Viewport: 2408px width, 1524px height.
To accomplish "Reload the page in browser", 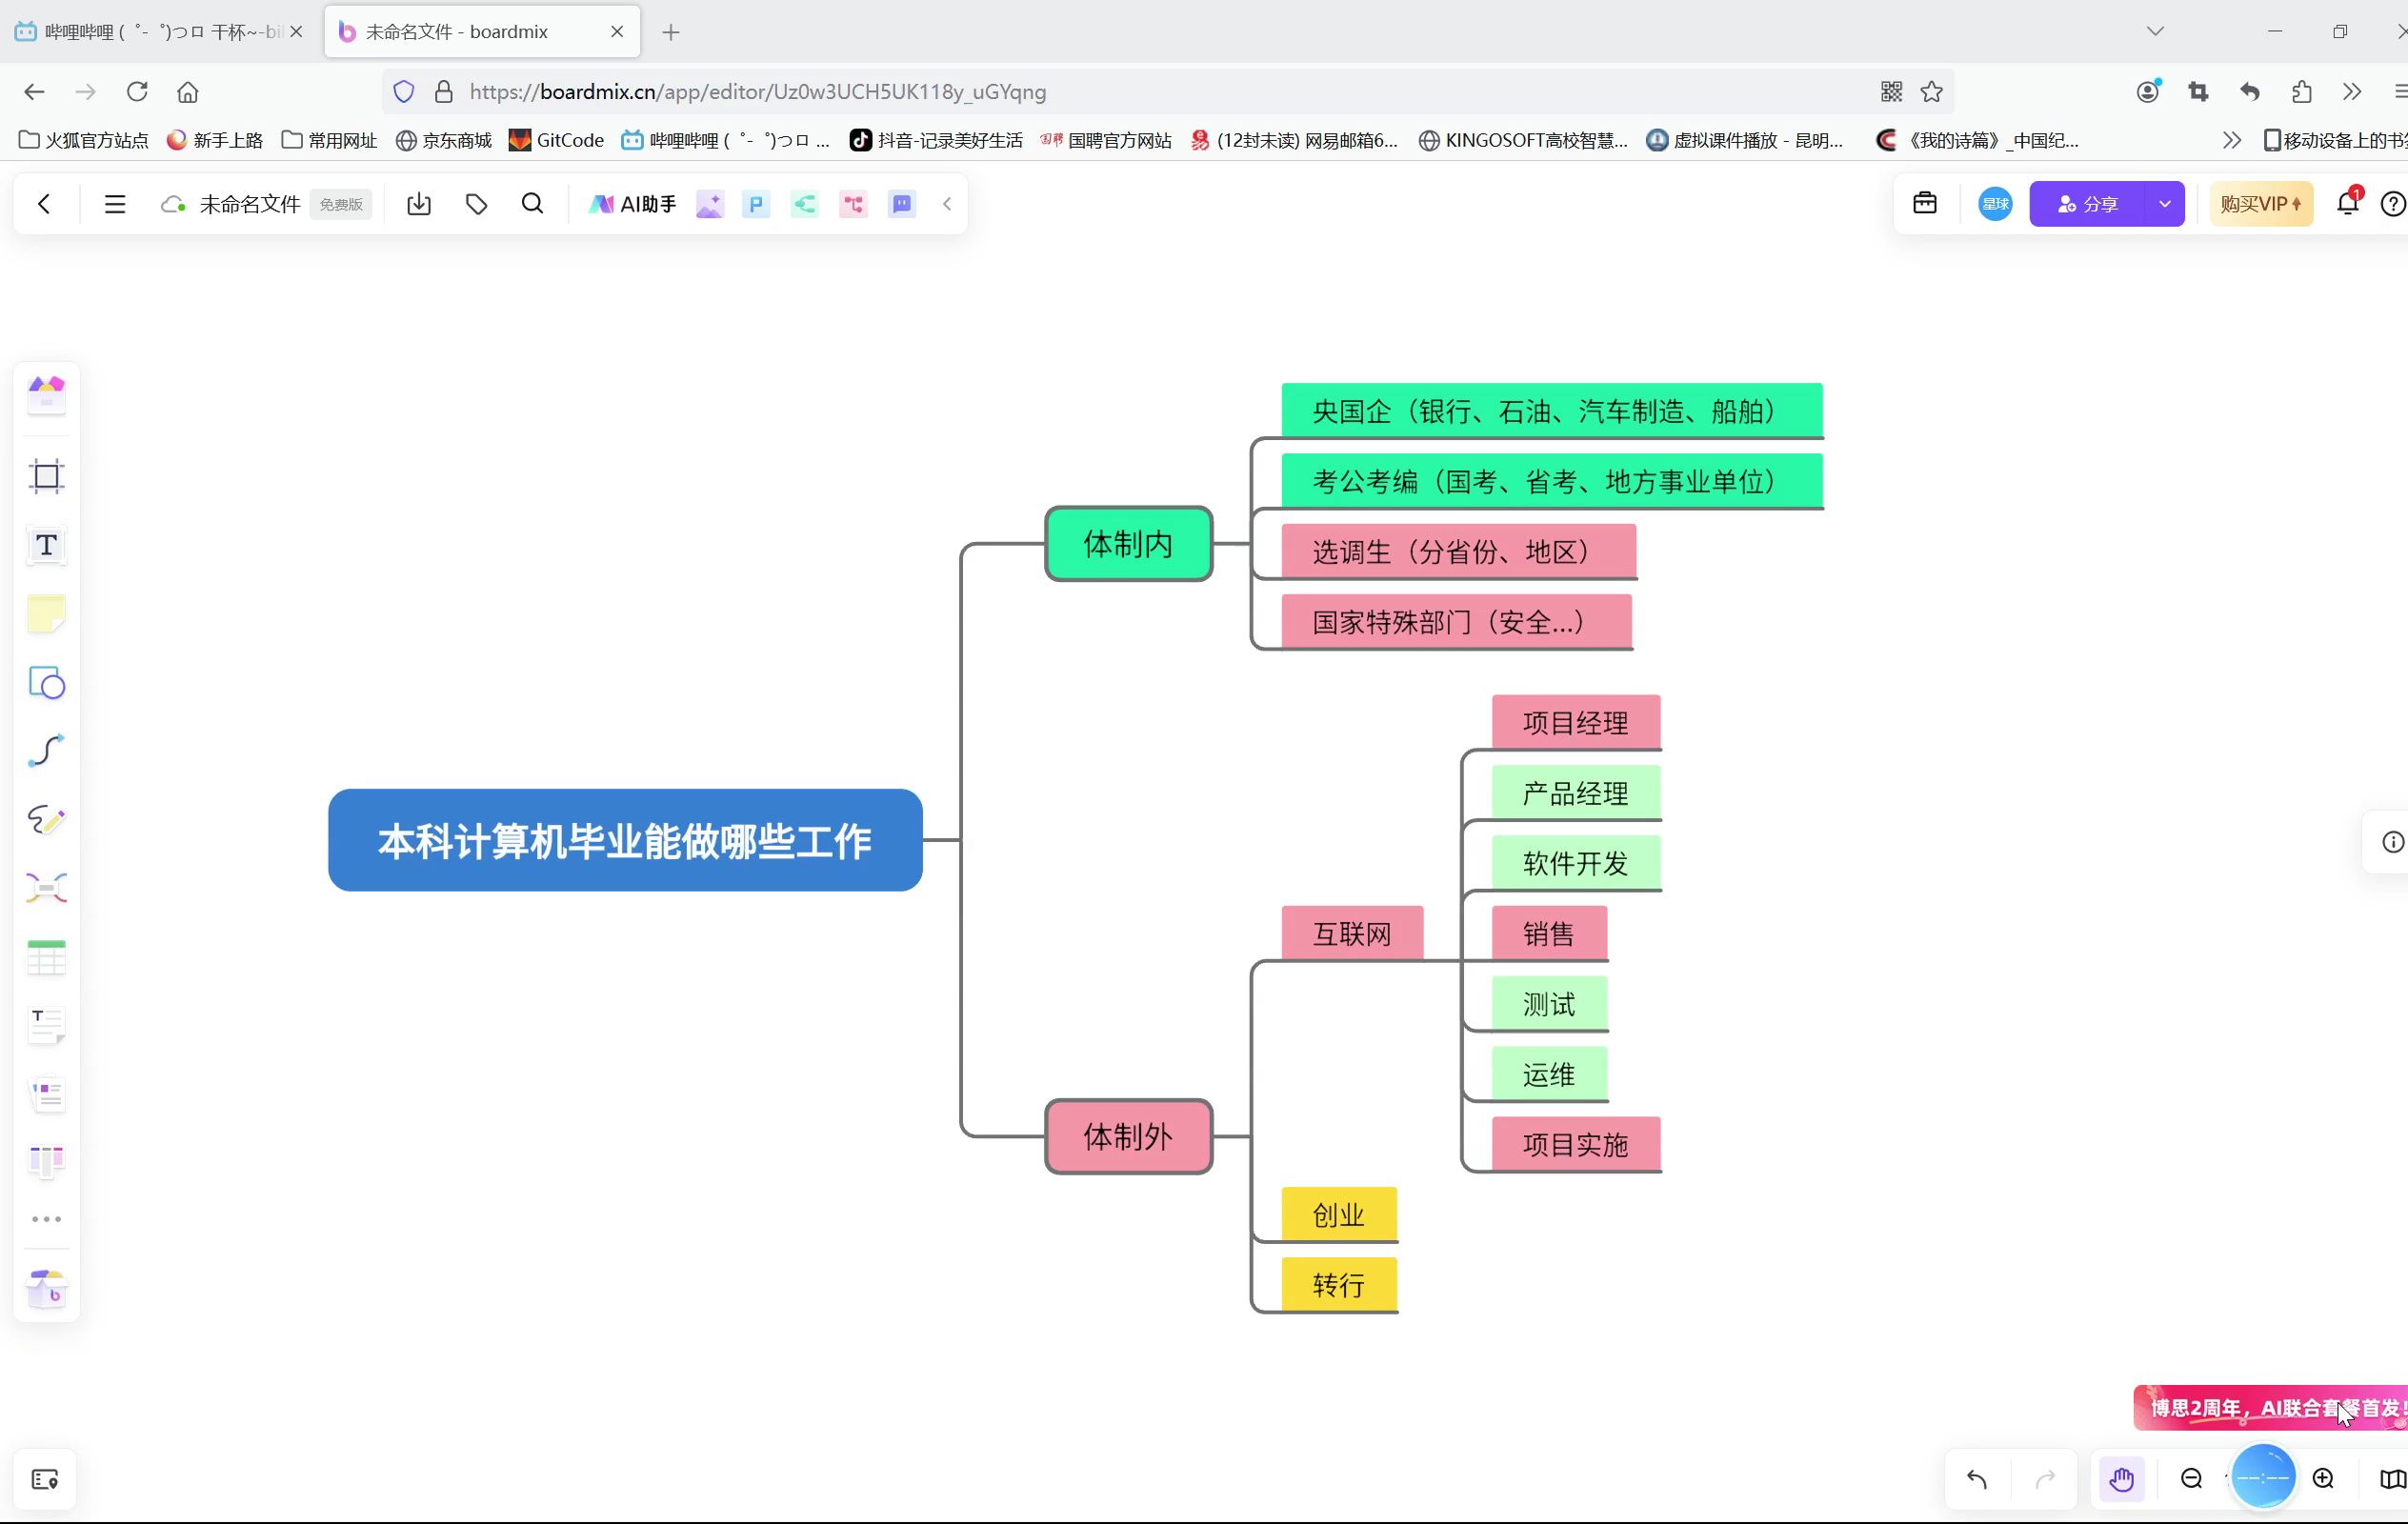I will 137,91.
